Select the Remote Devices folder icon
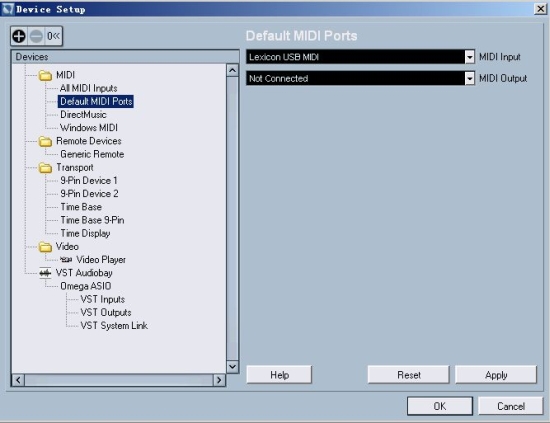550x423 pixels. click(x=45, y=141)
